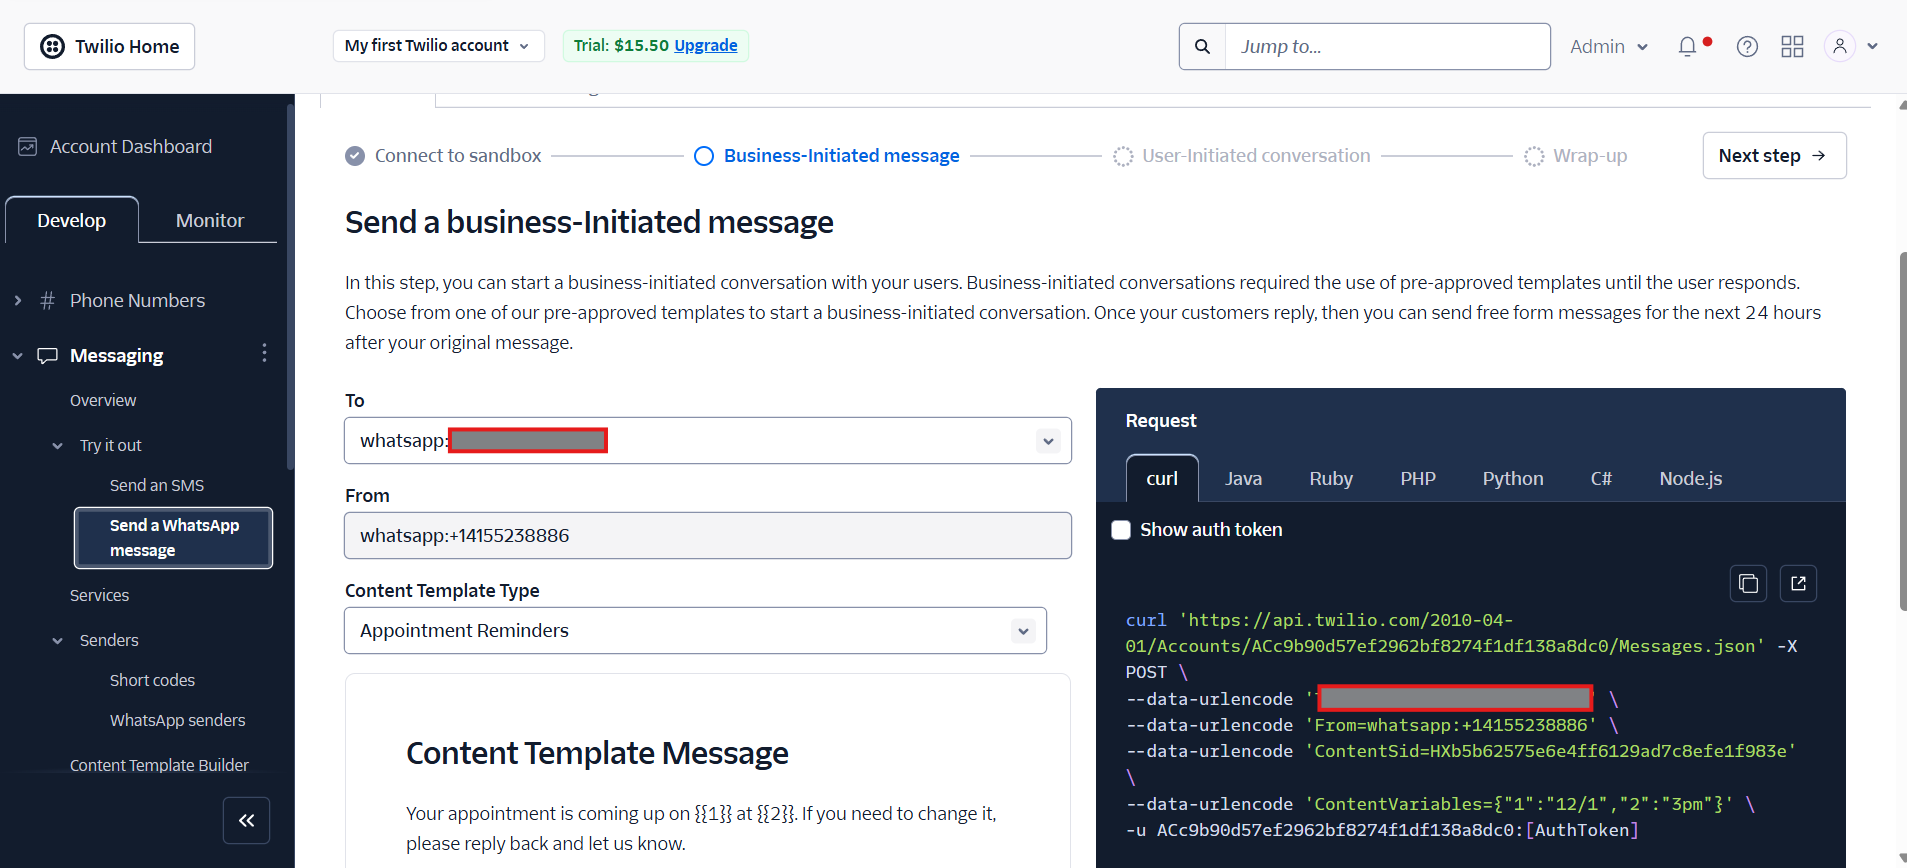The image size is (1907, 868).
Task: Open Twilio Home button
Action: point(109,47)
